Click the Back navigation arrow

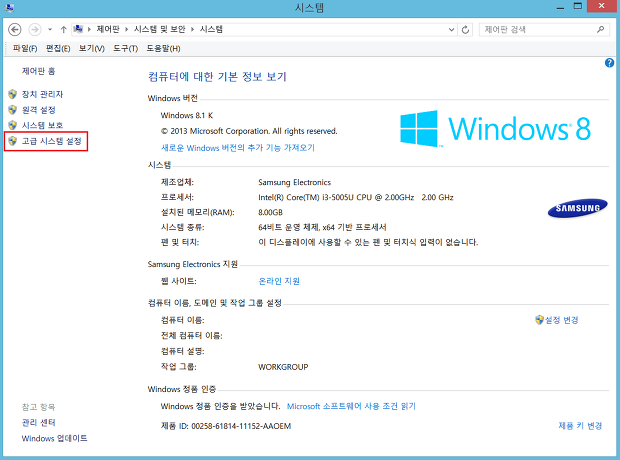click(15, 29)
